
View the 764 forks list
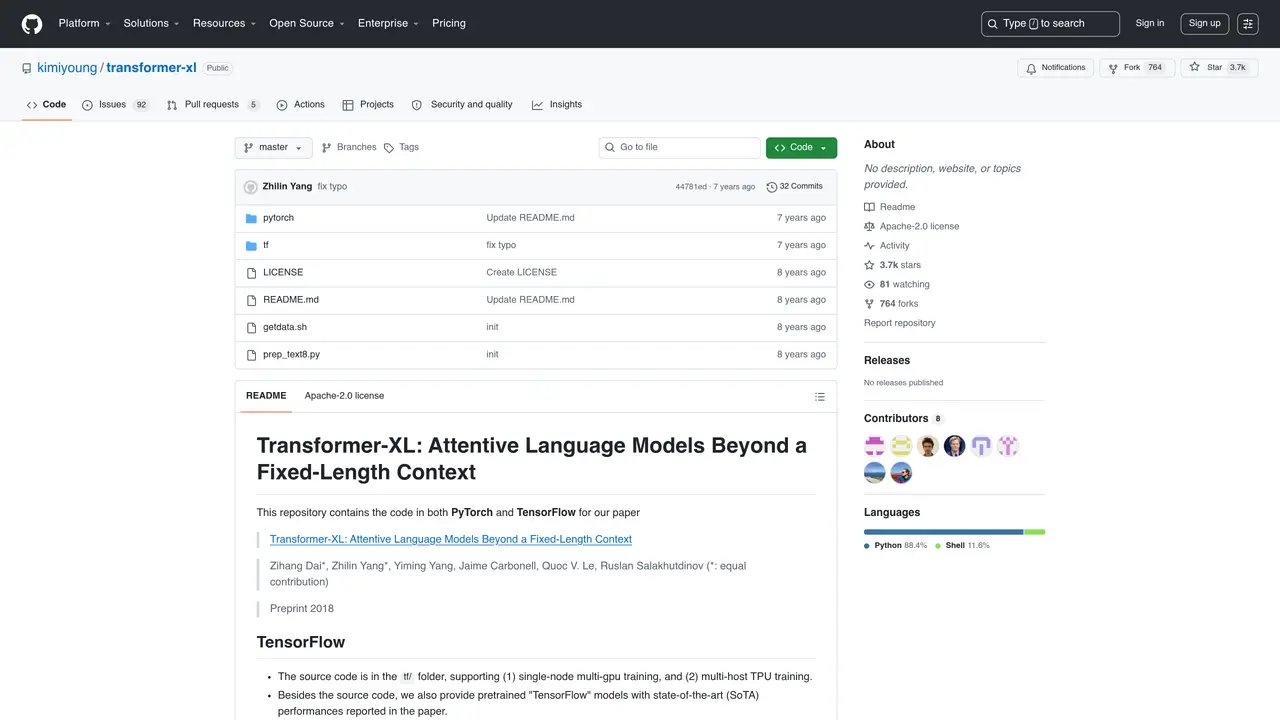click(891, 304)
